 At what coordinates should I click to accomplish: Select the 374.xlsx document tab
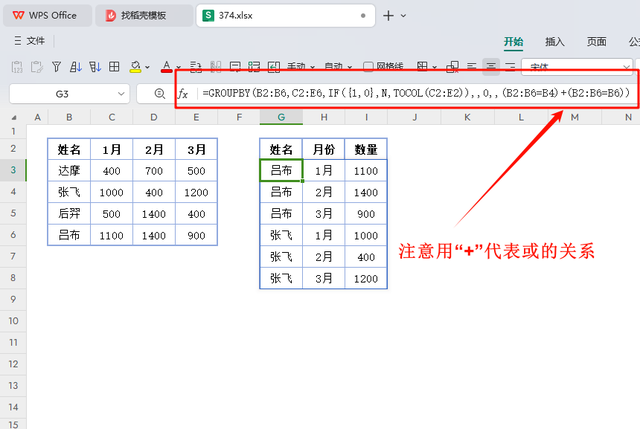(x=286, y=16)
